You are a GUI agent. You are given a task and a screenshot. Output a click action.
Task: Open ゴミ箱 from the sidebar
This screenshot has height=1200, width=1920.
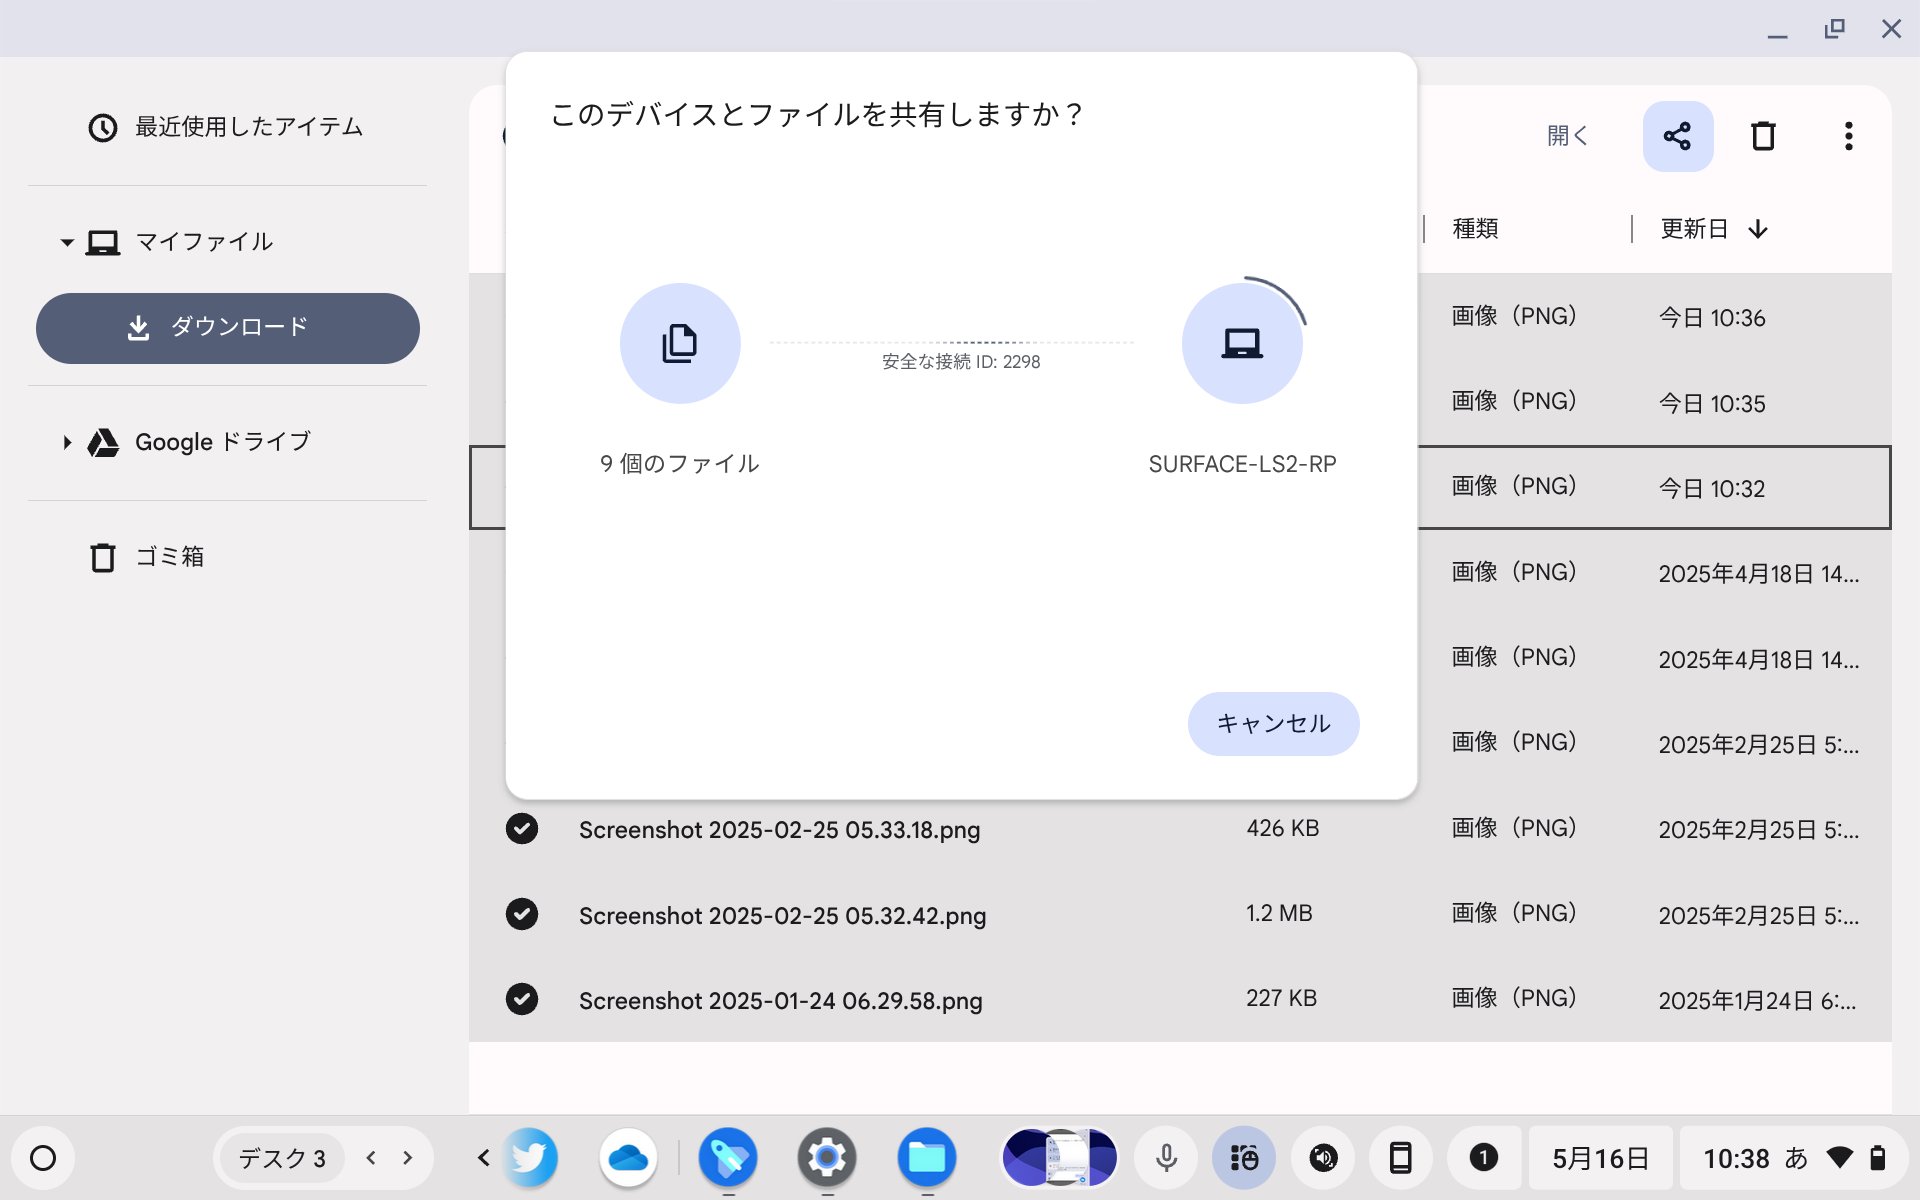pos(171,557)
